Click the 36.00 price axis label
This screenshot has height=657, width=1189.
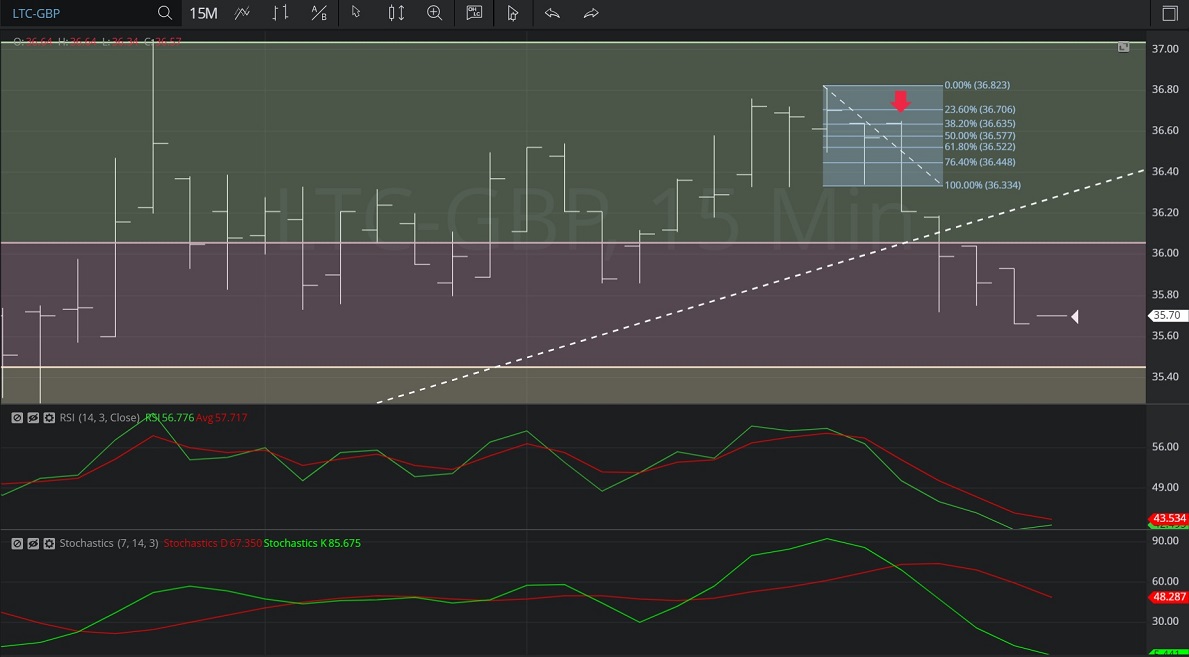(1165, 253)
